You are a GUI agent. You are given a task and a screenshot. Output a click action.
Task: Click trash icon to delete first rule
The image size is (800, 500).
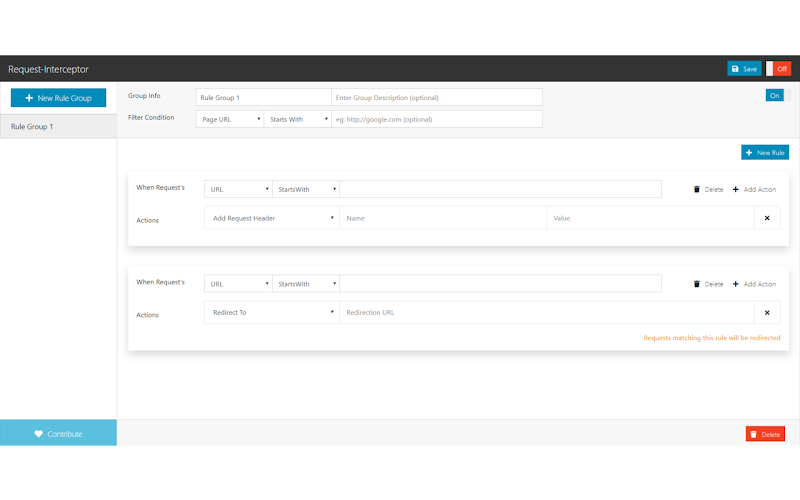(x=696, y=189)
